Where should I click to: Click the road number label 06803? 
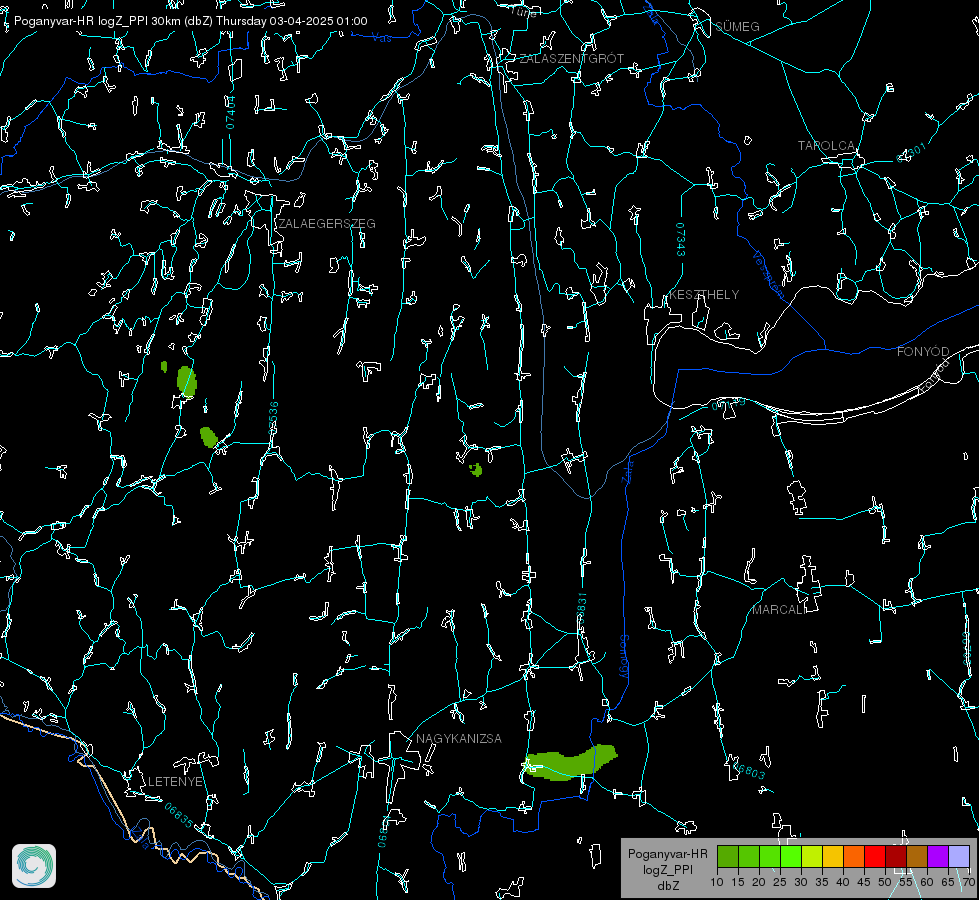[x=750, y=772]
